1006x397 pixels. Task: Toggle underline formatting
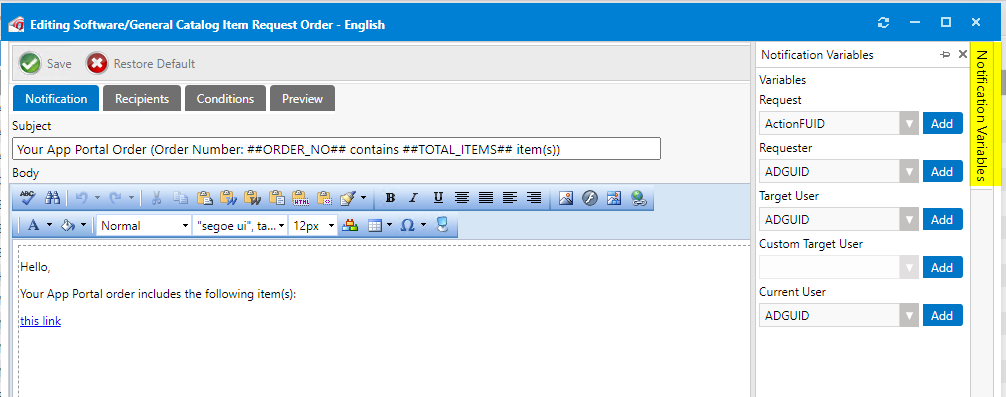(x=438, y=198)
